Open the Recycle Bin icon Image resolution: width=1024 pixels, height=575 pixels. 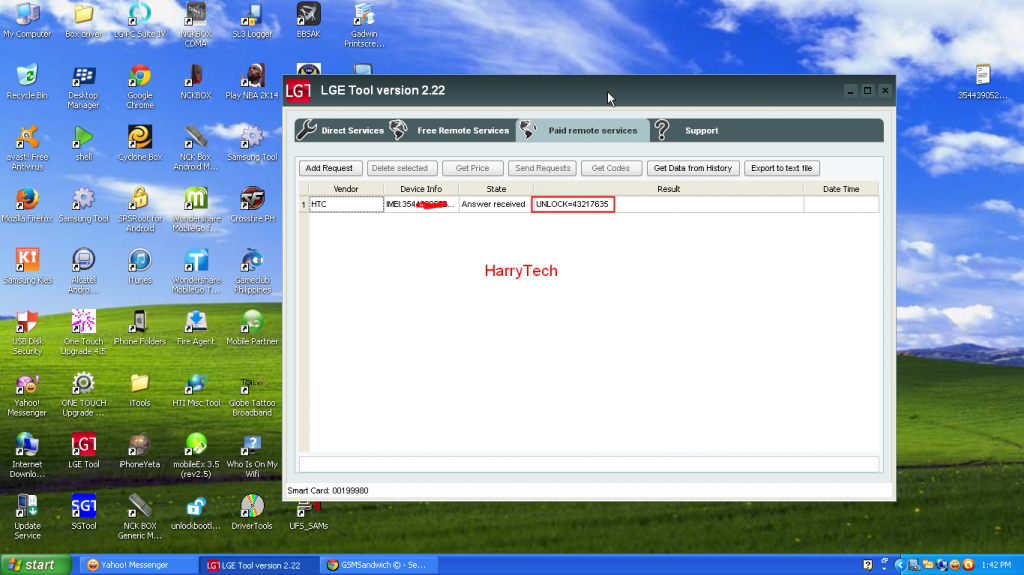point(27,82)
